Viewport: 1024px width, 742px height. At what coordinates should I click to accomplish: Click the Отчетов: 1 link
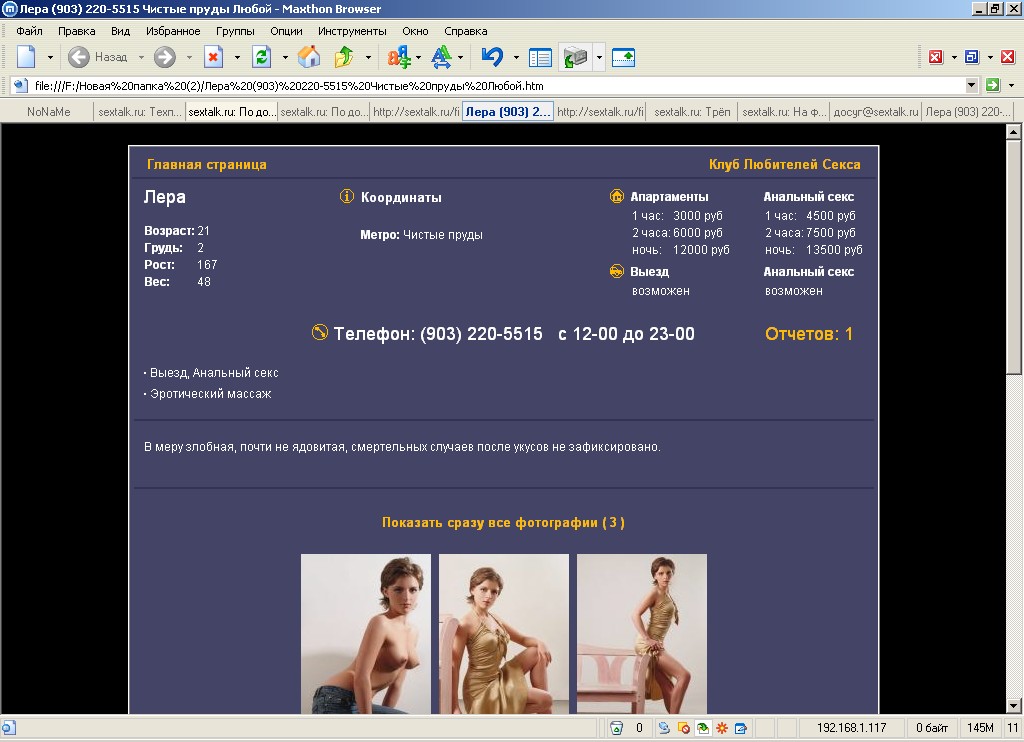[809, 334]
